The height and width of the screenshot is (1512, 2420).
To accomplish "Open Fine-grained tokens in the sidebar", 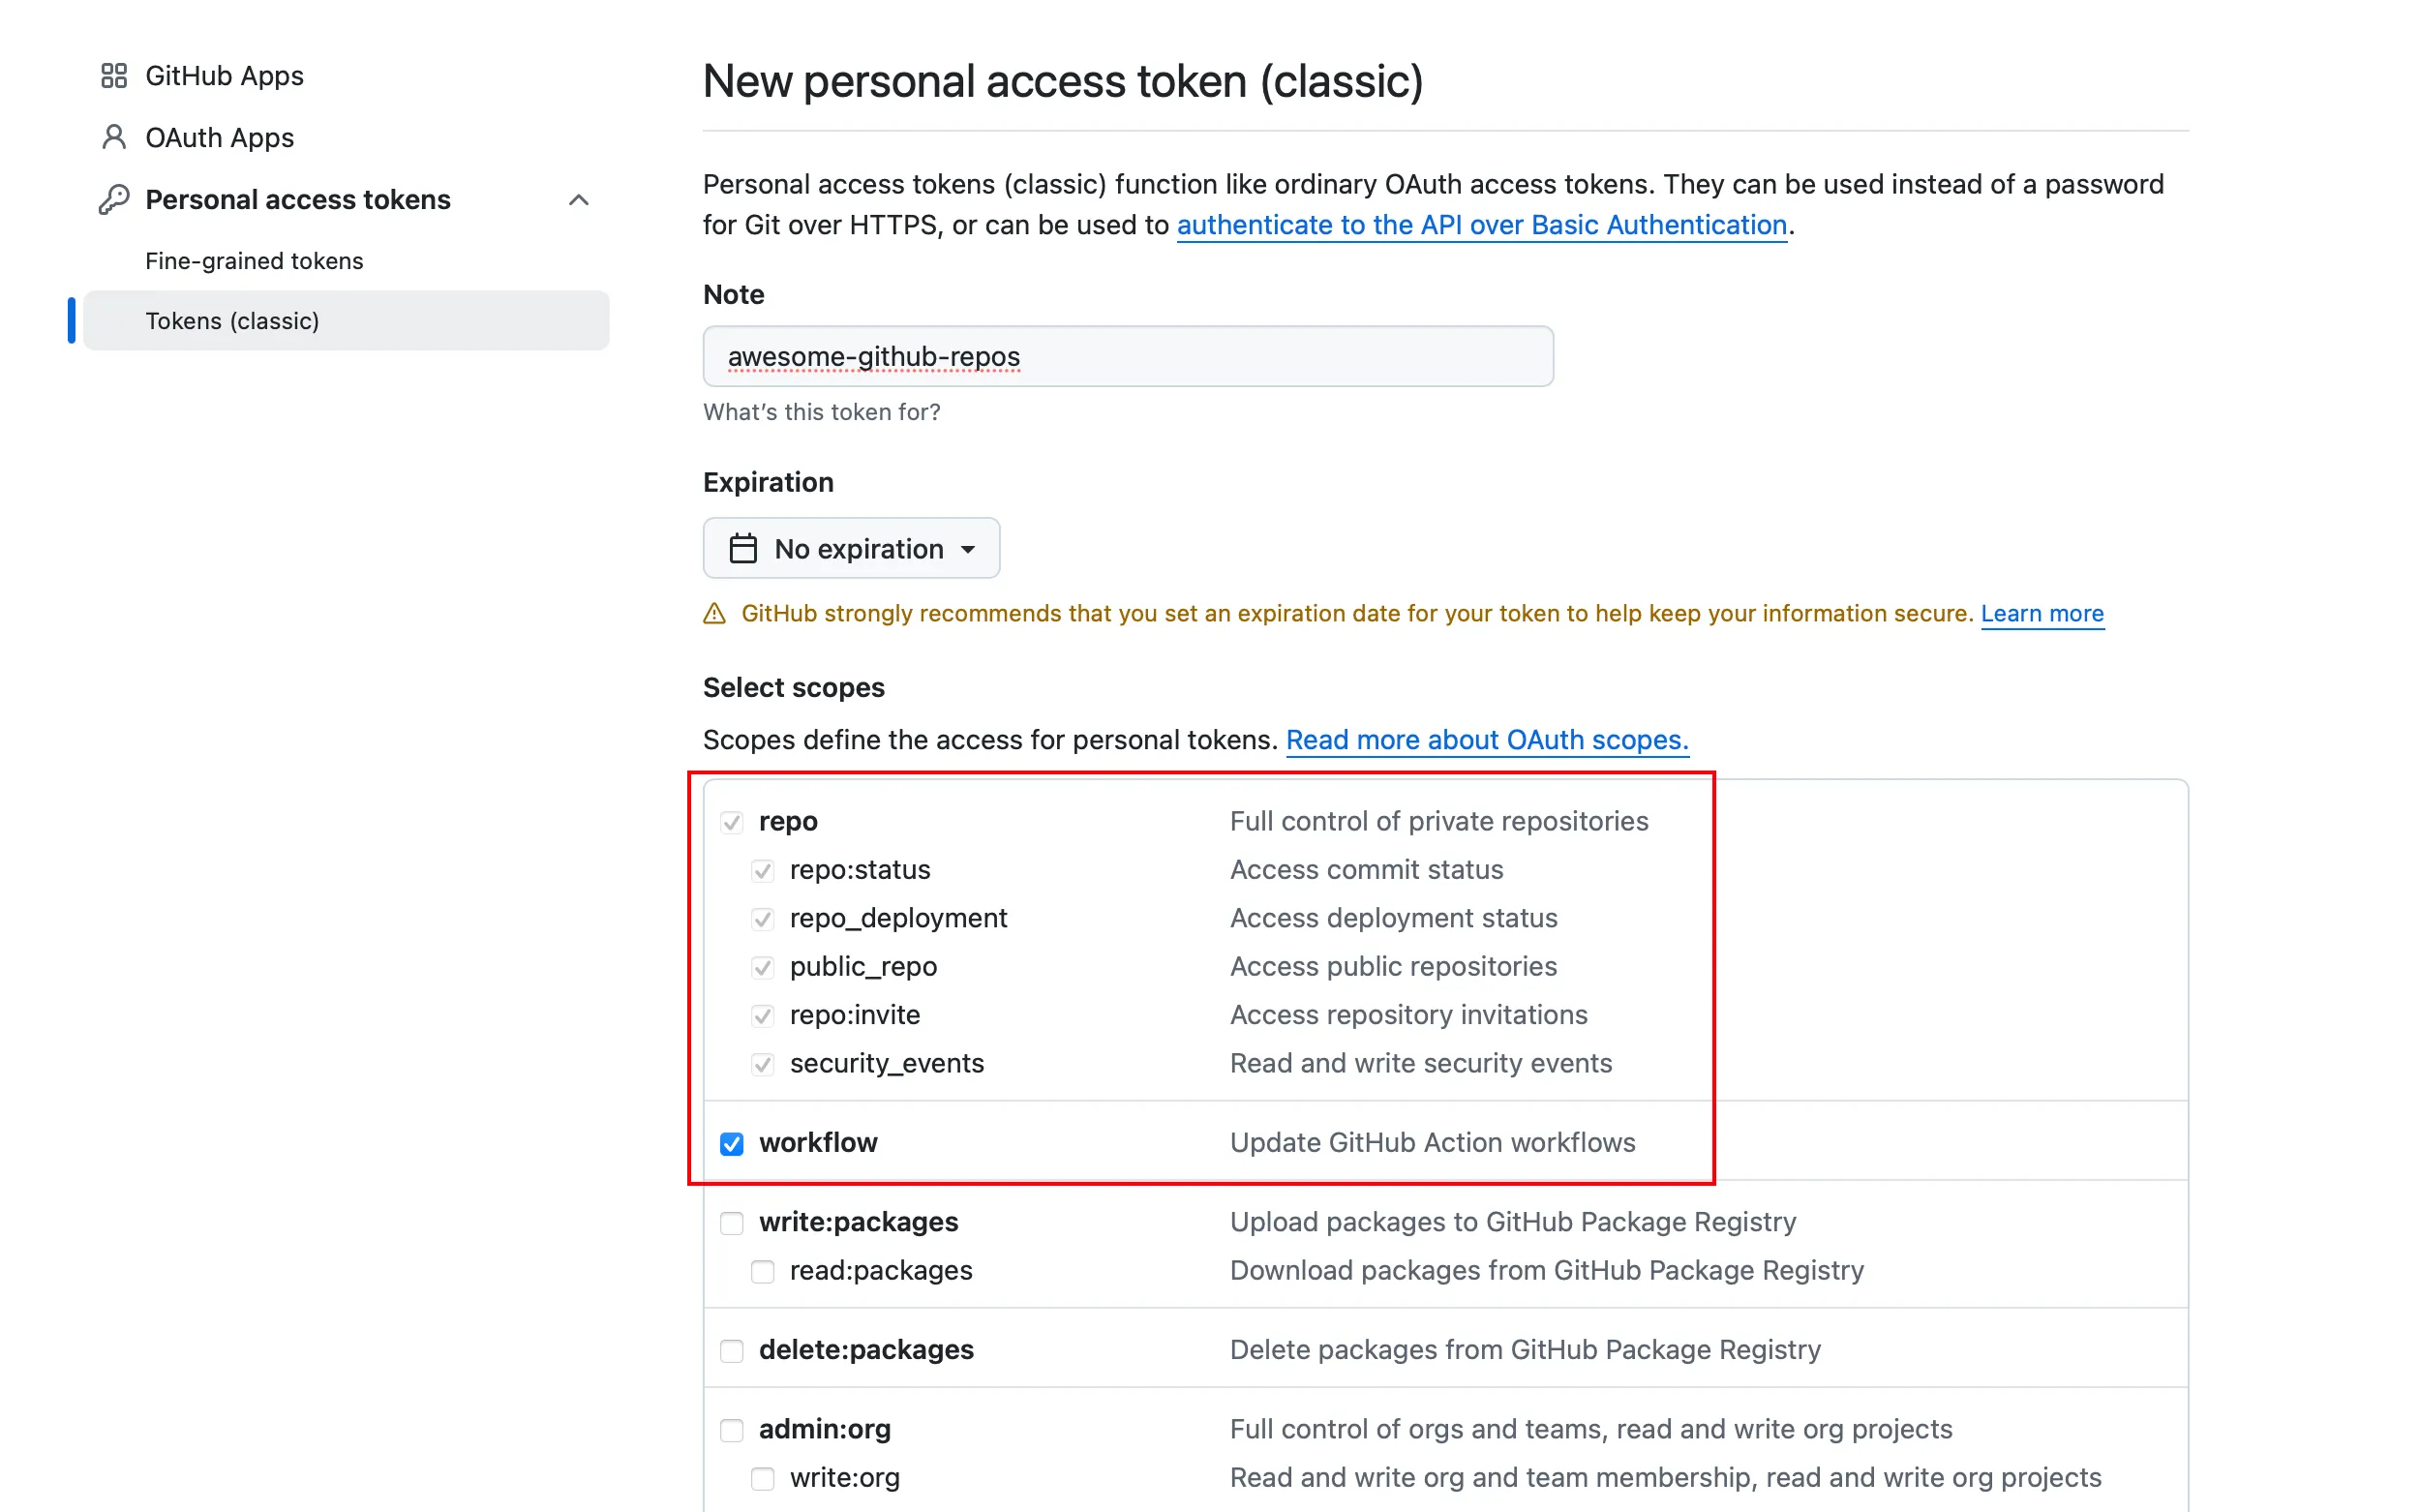I will click(254, 261).
